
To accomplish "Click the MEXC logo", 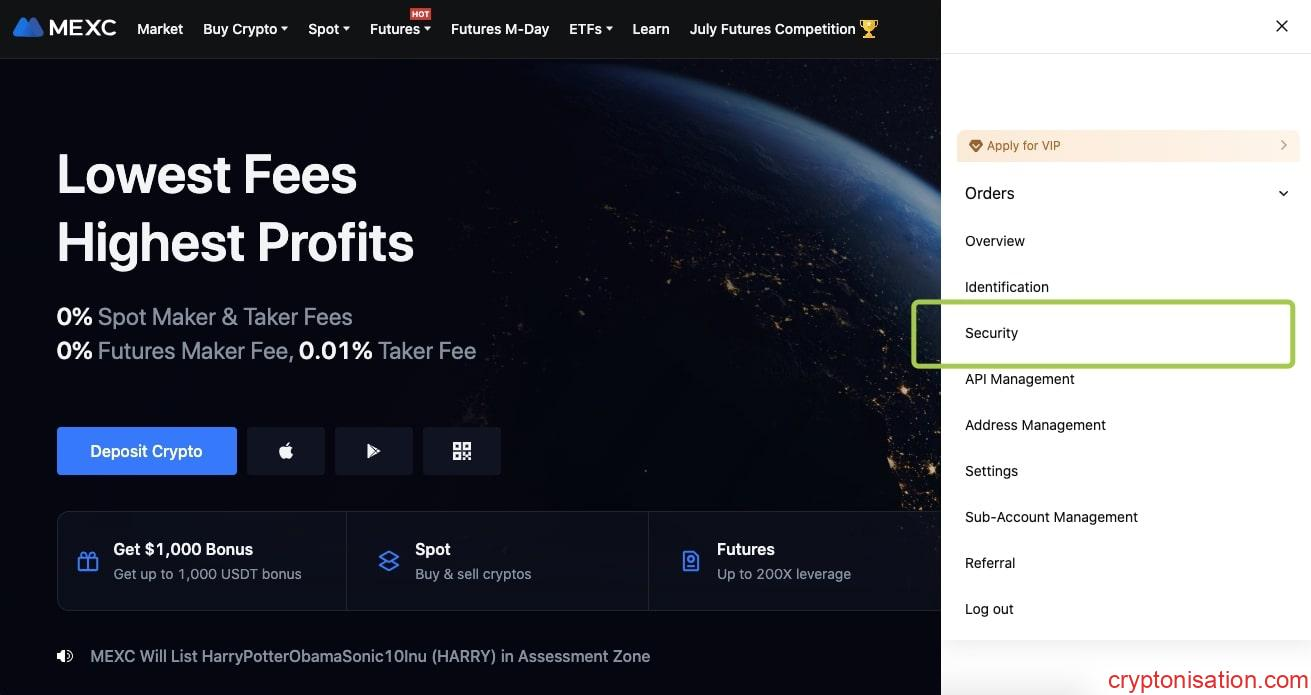I will 65,28.
